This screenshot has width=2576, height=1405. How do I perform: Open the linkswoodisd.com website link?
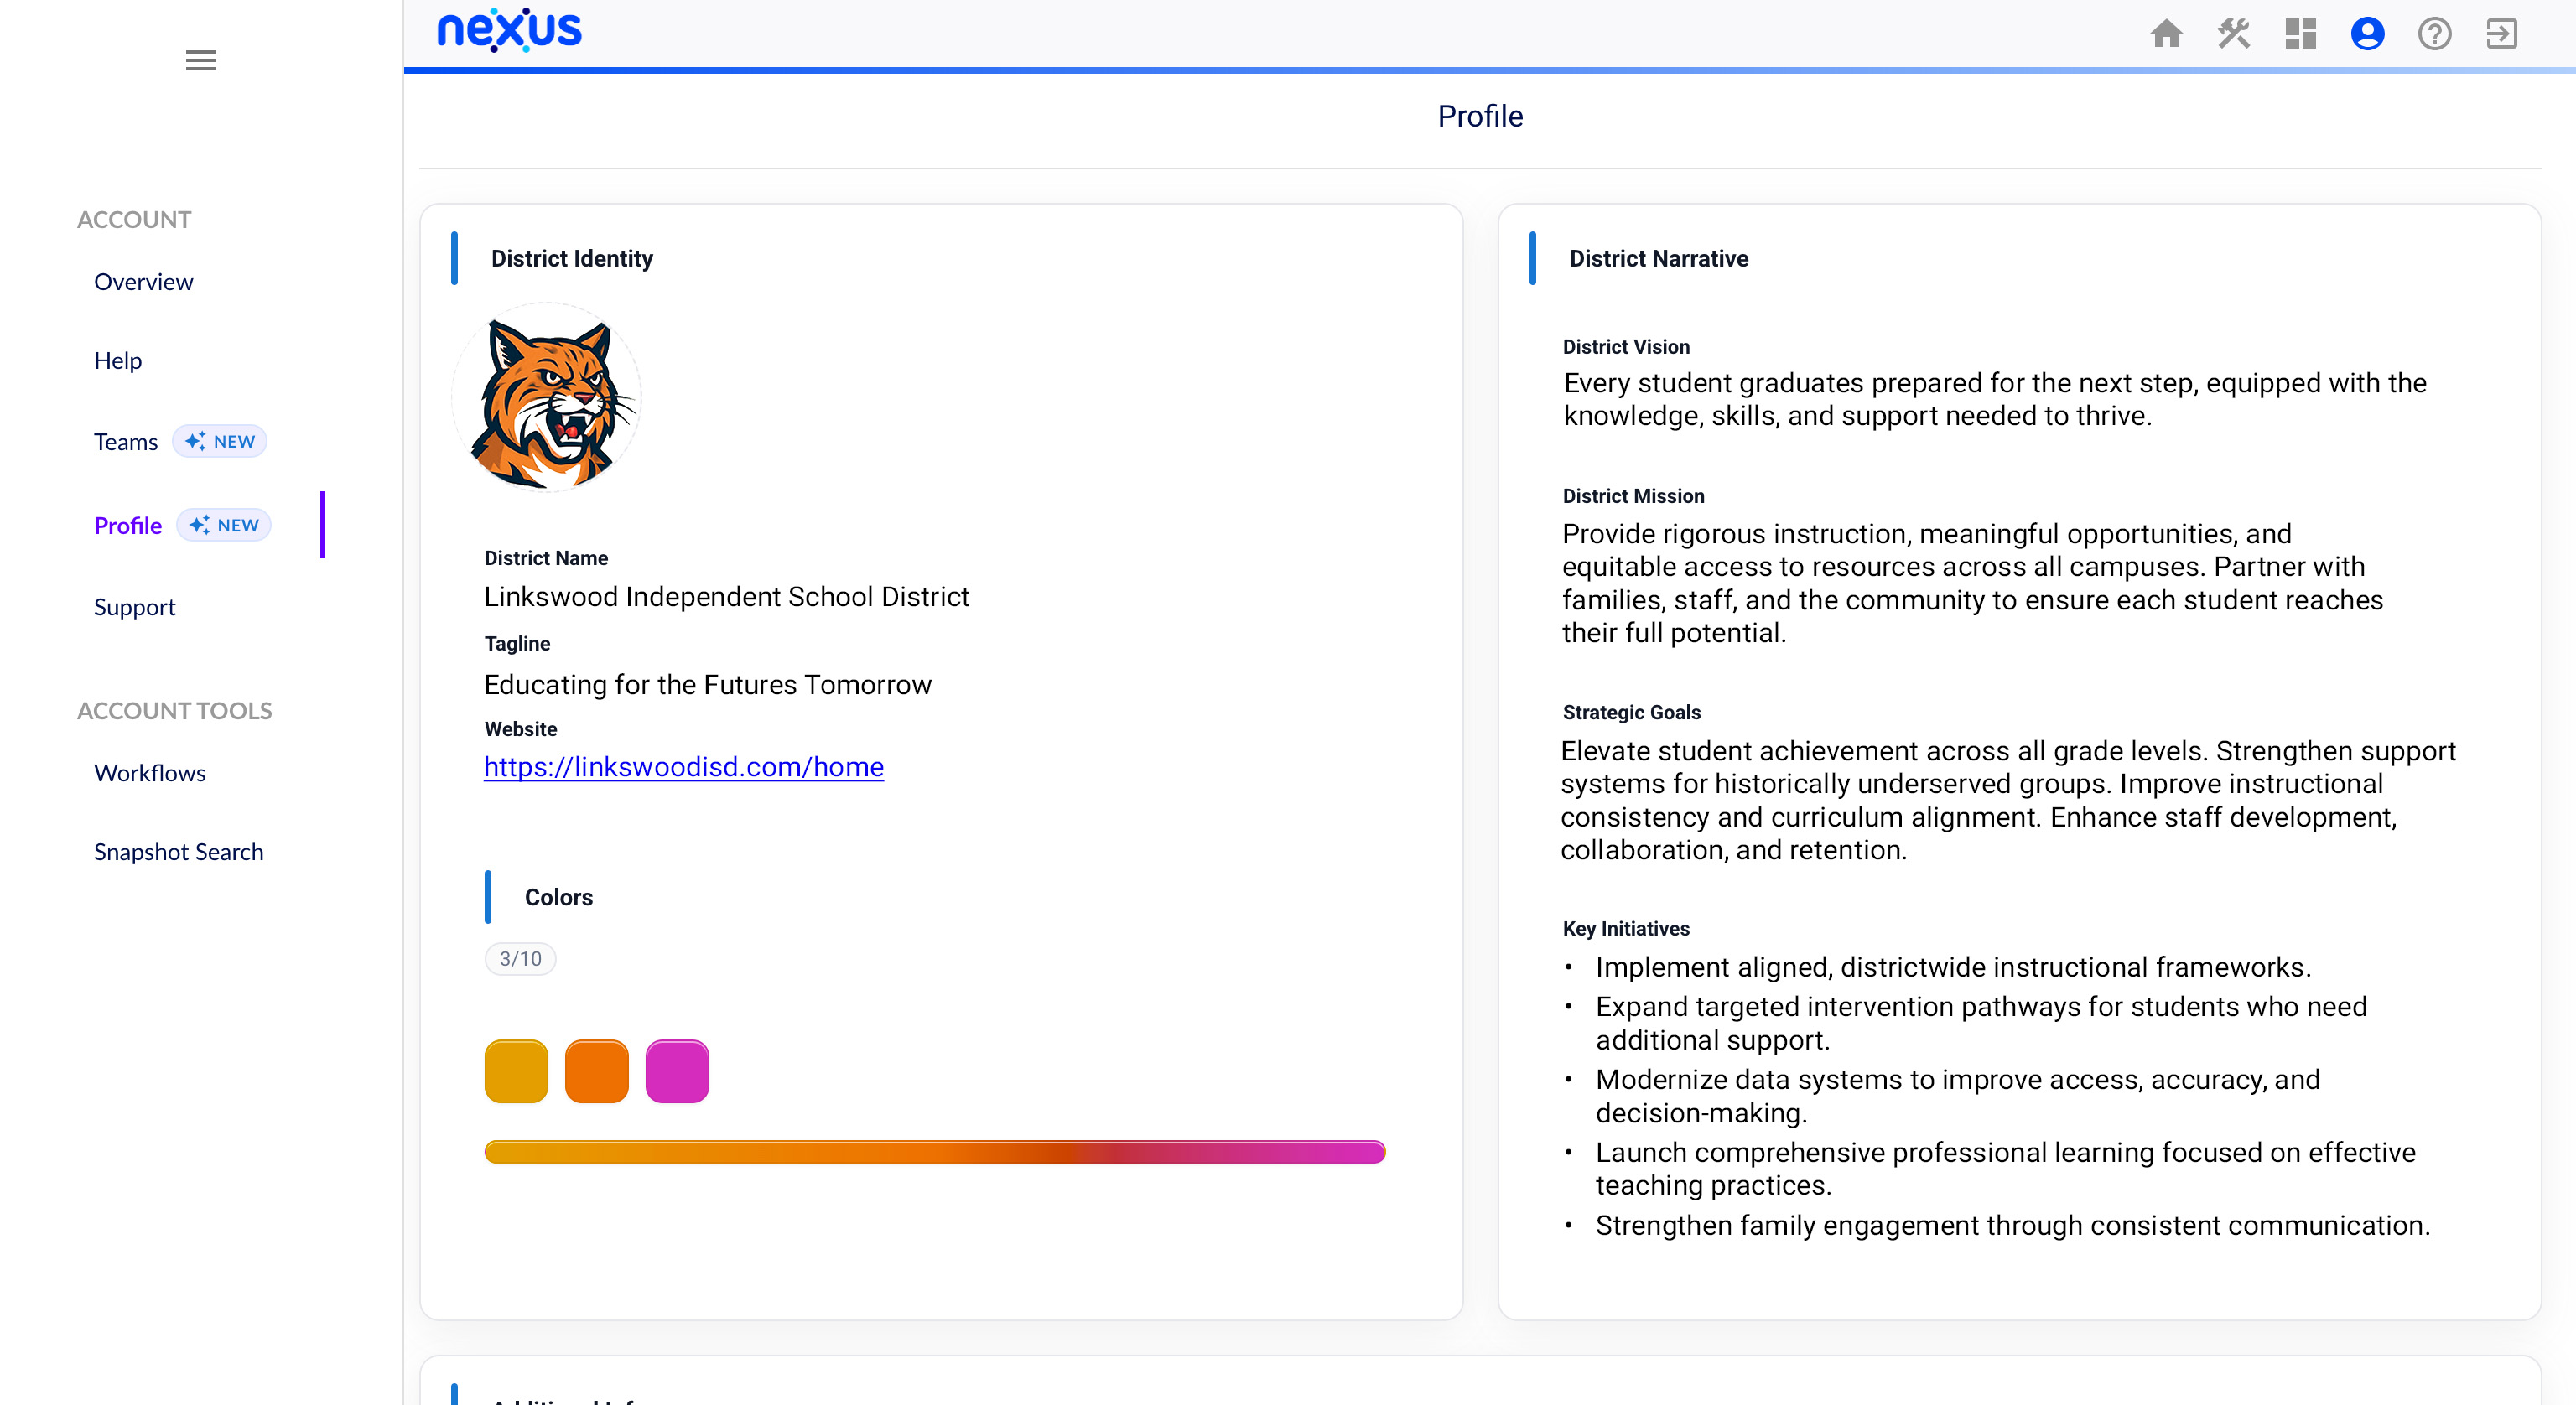(683, 767)
